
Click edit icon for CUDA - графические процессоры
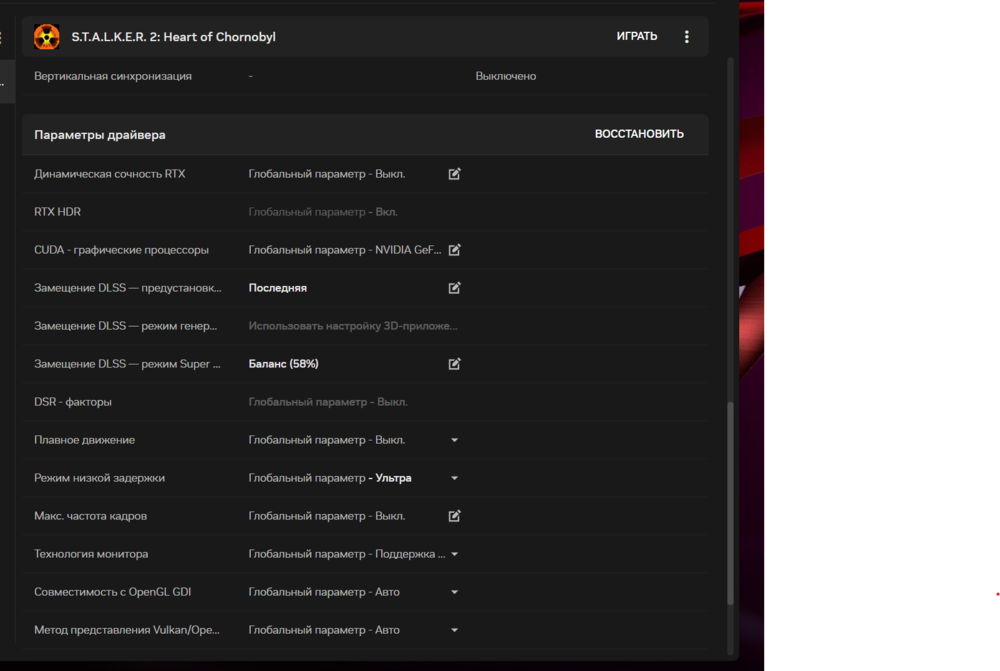(x=454, y=250)
